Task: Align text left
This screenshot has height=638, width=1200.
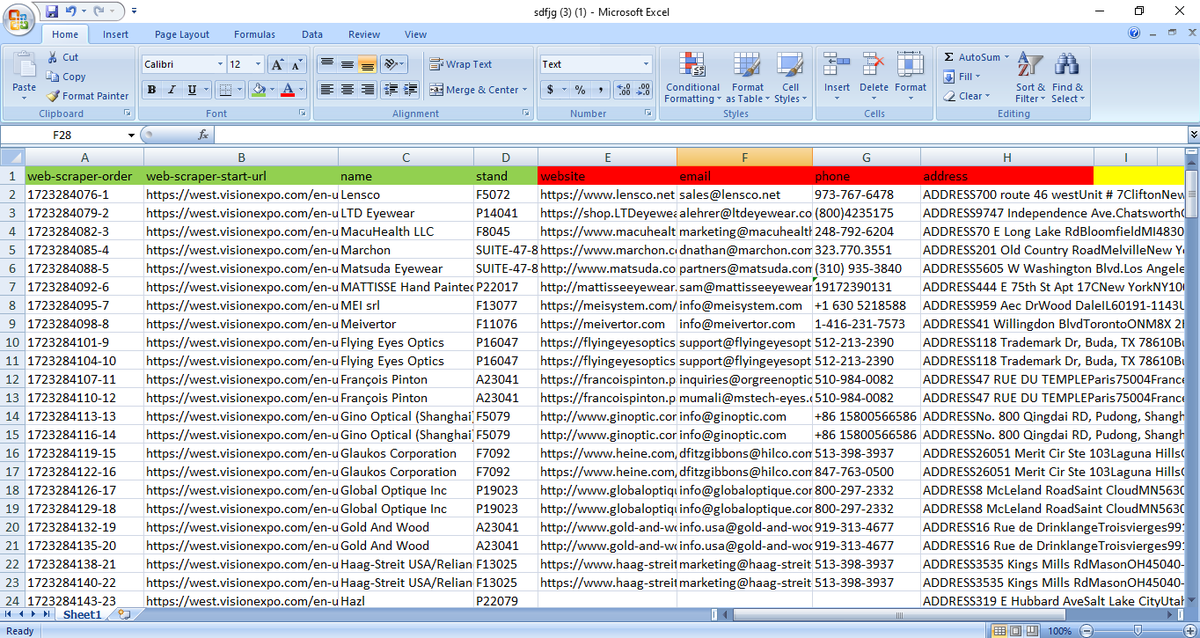Action: [x=326, y=90]
